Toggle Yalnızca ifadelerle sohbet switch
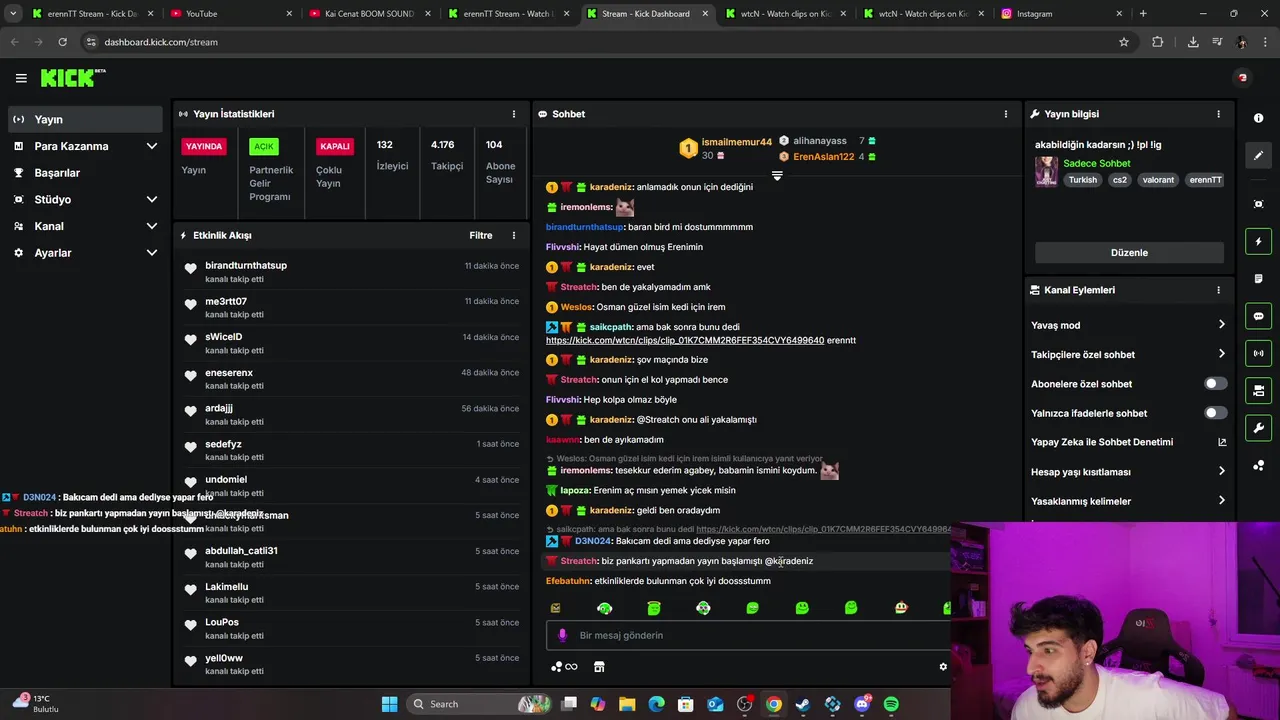Image resolution: width=1280 pixels, height=720 pixels. click(x=1215, y=413)
